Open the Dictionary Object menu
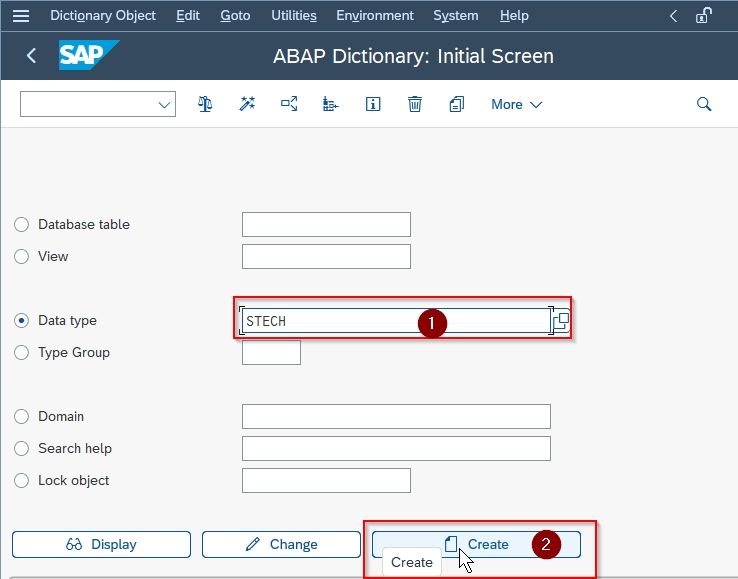The width and height of the screenshot is (738, 579). tap(103, 16)
